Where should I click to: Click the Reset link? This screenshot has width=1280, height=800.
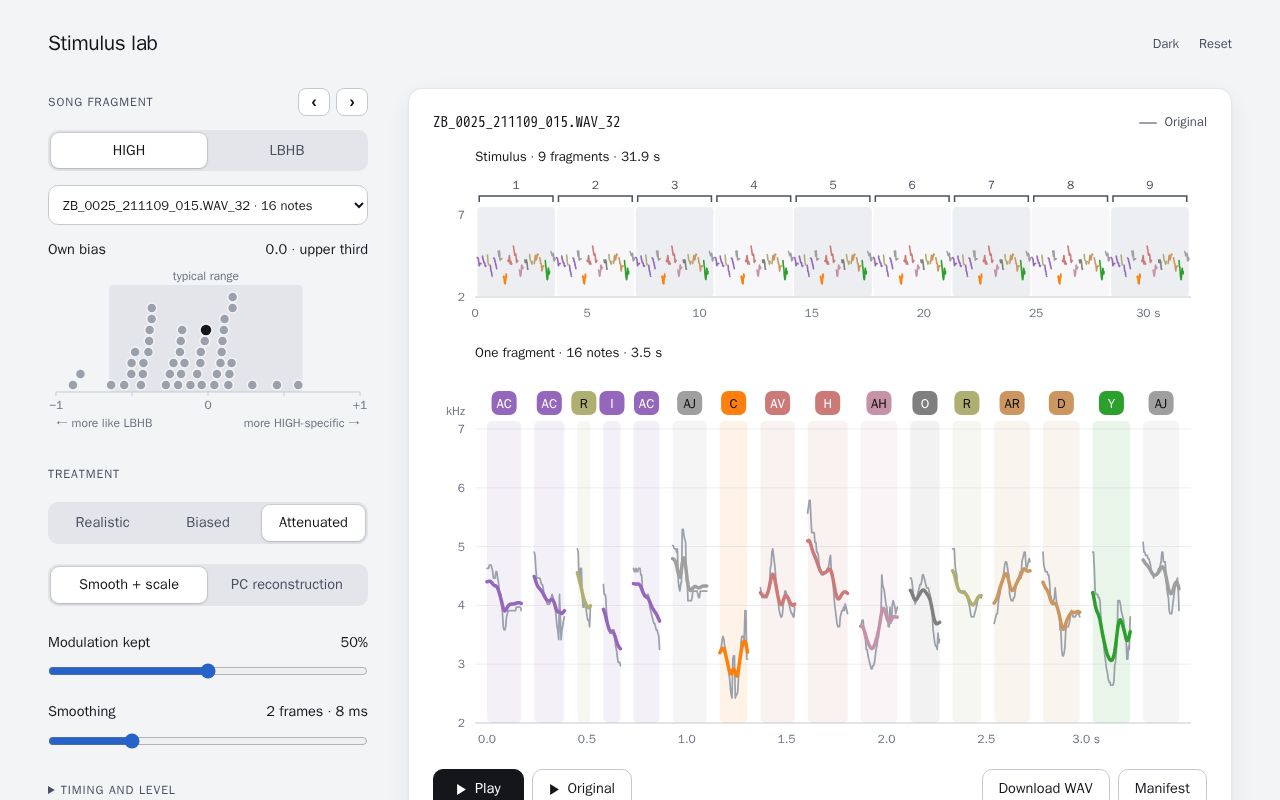[x=1215, y=44]
